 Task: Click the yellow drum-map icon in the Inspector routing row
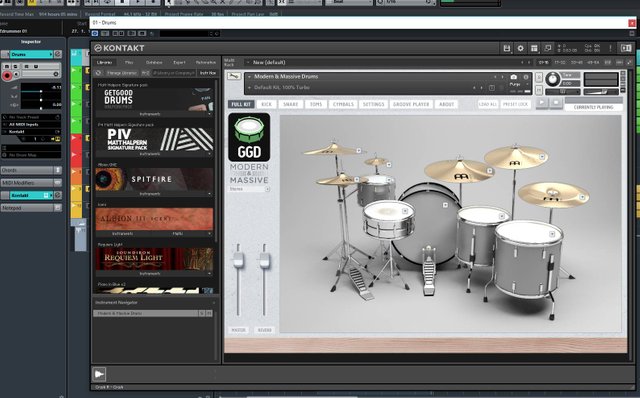tap(57, 139)
